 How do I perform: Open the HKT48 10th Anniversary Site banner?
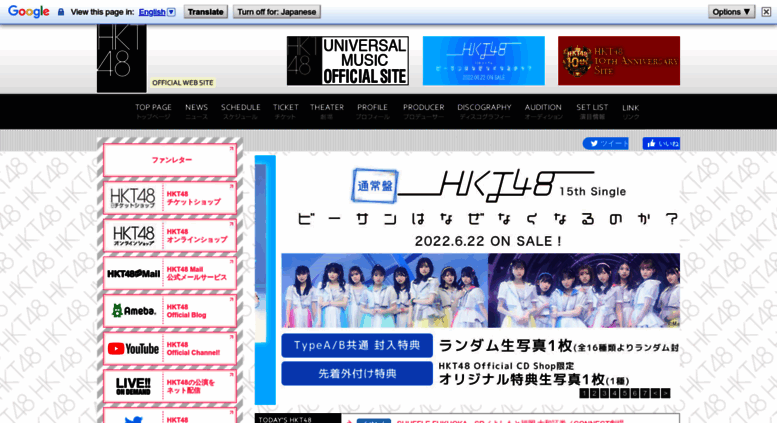point(619,60)
